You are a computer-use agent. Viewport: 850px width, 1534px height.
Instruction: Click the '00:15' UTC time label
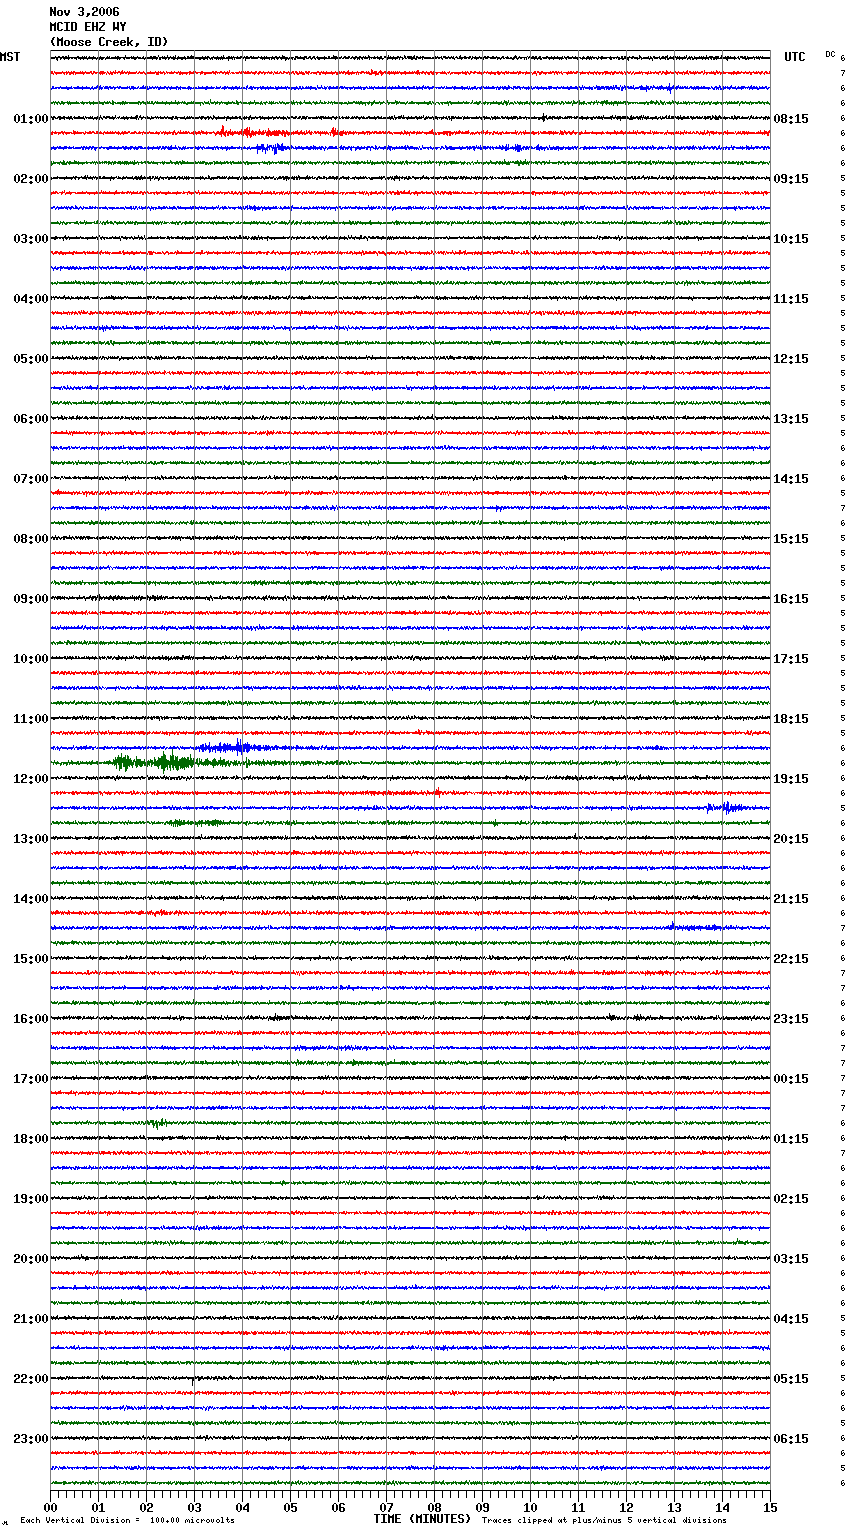(x=791, y=1079)
